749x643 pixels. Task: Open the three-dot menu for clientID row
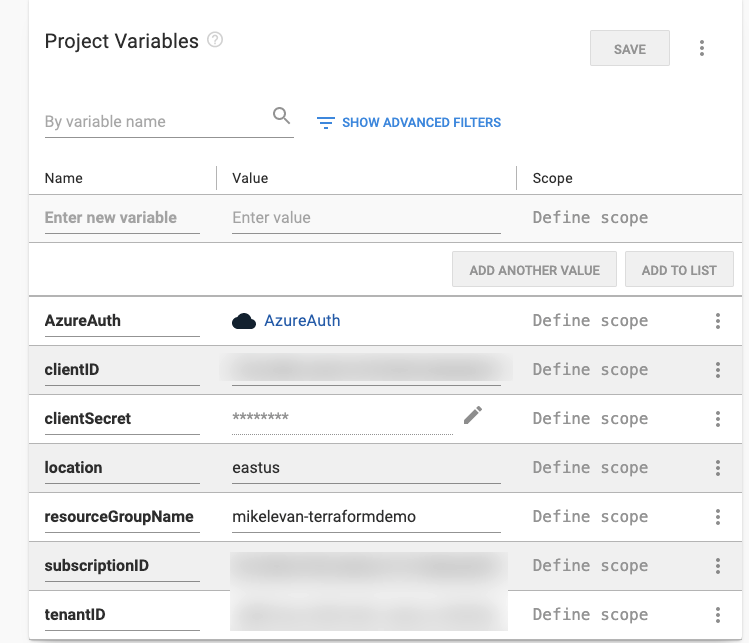718,370
